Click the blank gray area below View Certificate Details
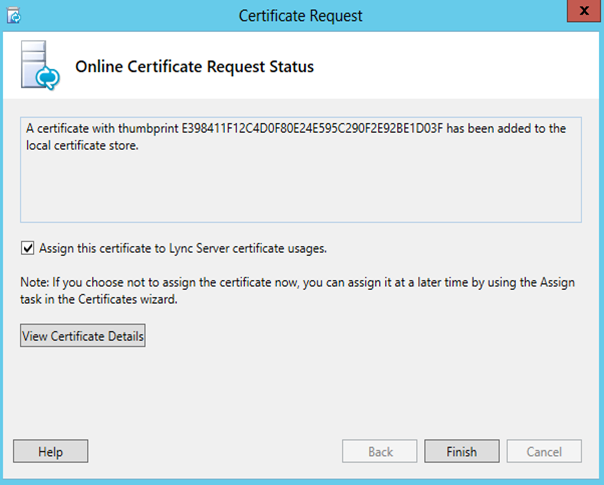Viewport: 604px width, 485px height. pyautogui.click(x=301, y=391)
